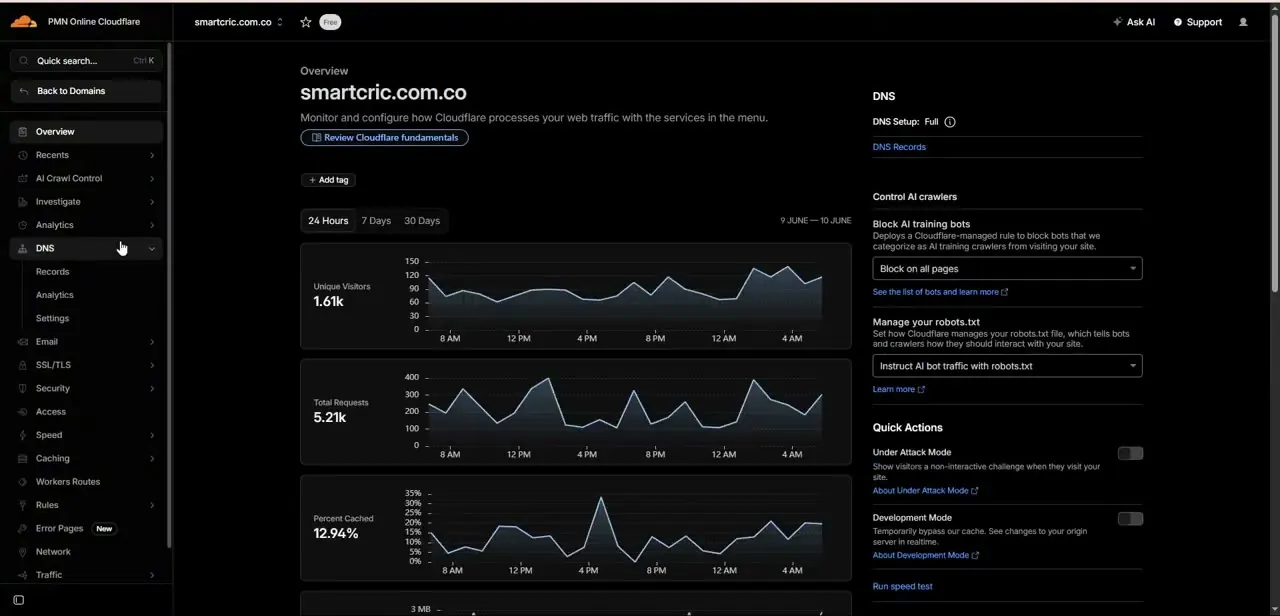Click the Error Pages icon
The width and height of the screenshot is (1280, 616).
[x=23, y=528]
